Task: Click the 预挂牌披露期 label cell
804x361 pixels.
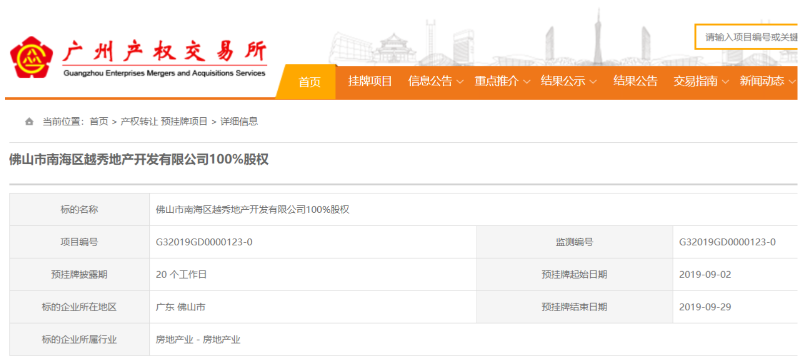Action: point(79,275)
